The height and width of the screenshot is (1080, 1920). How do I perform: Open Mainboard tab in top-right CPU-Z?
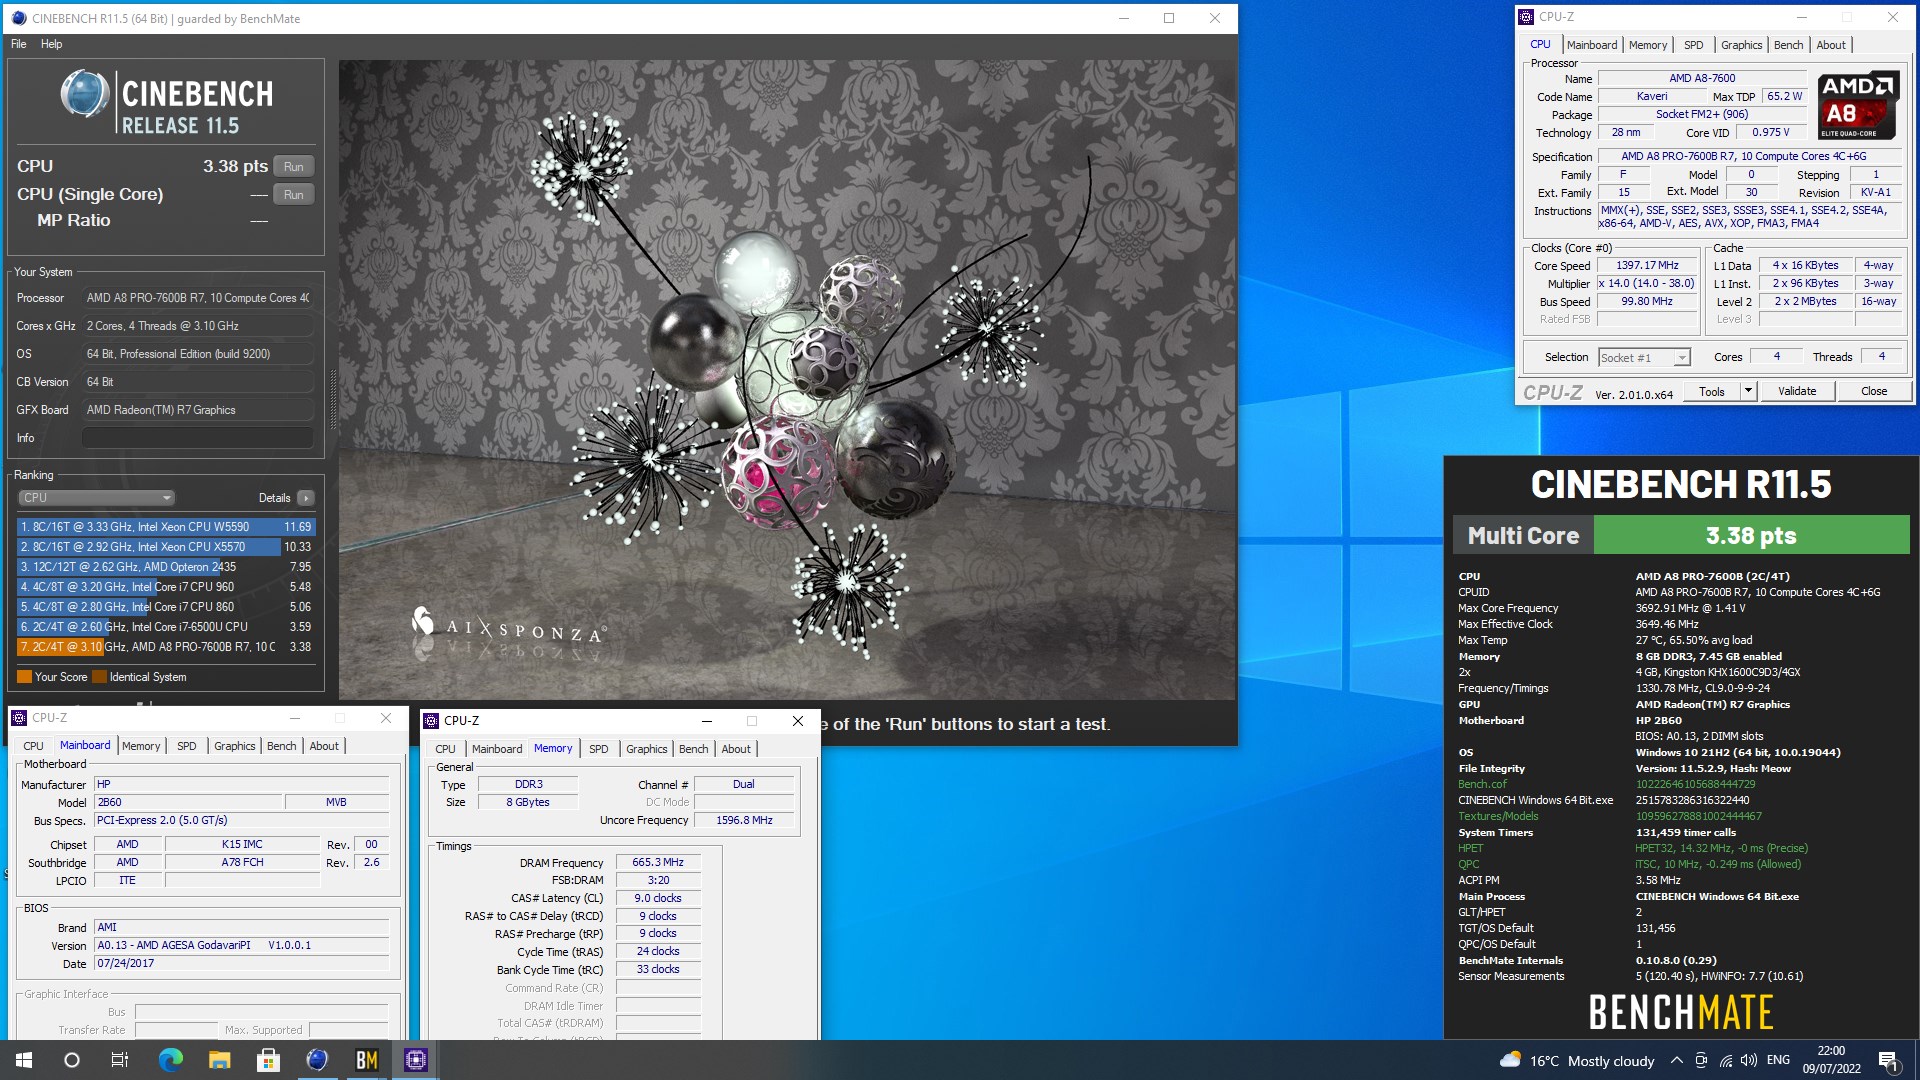[x=1591, y=45]
